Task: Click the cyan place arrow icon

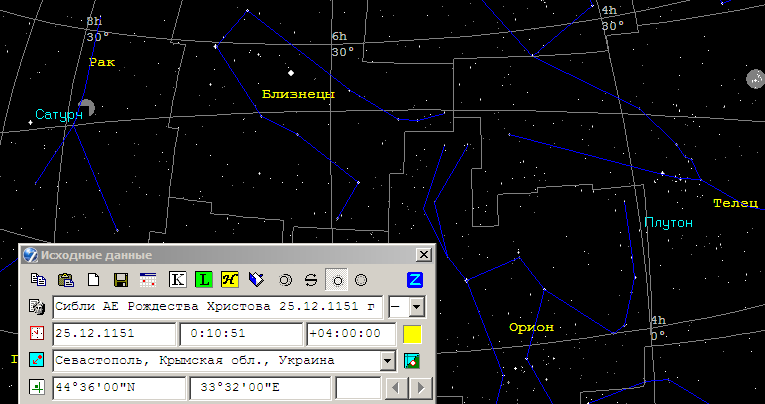Action: tap(37, 361)
